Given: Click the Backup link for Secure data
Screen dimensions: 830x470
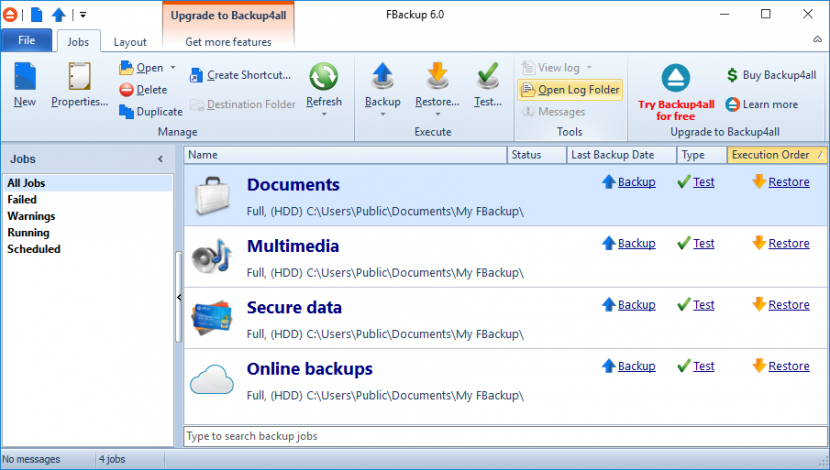Looking at the screenshot, I should 636,305.
